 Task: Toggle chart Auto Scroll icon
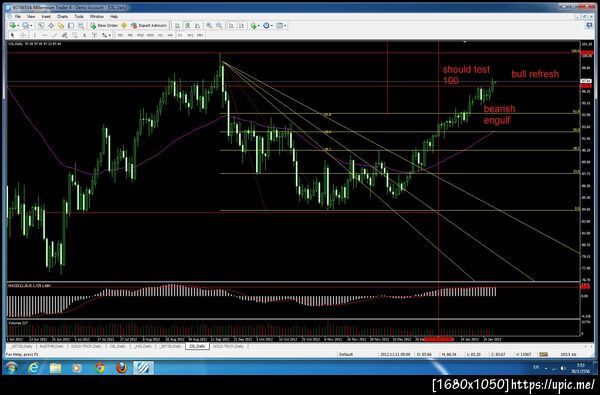pyautogui.click(x=232, y=26)
